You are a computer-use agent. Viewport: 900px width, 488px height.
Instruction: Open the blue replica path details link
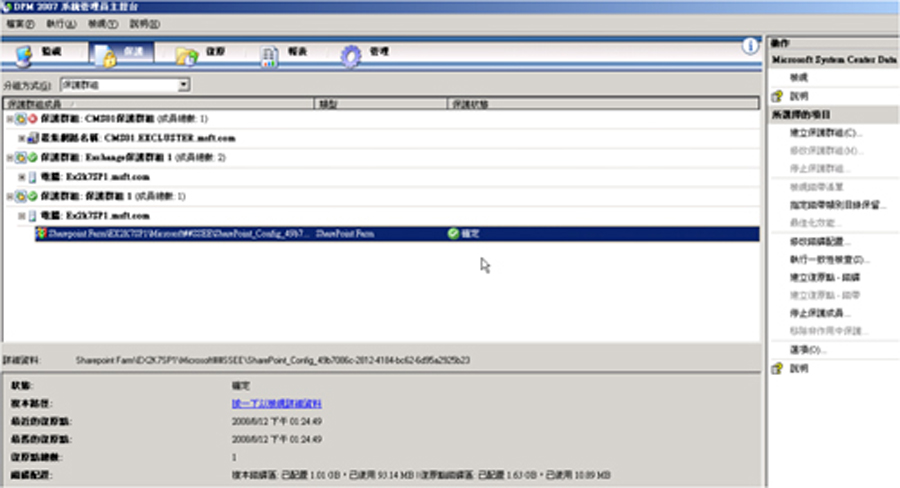click(277, 404)
